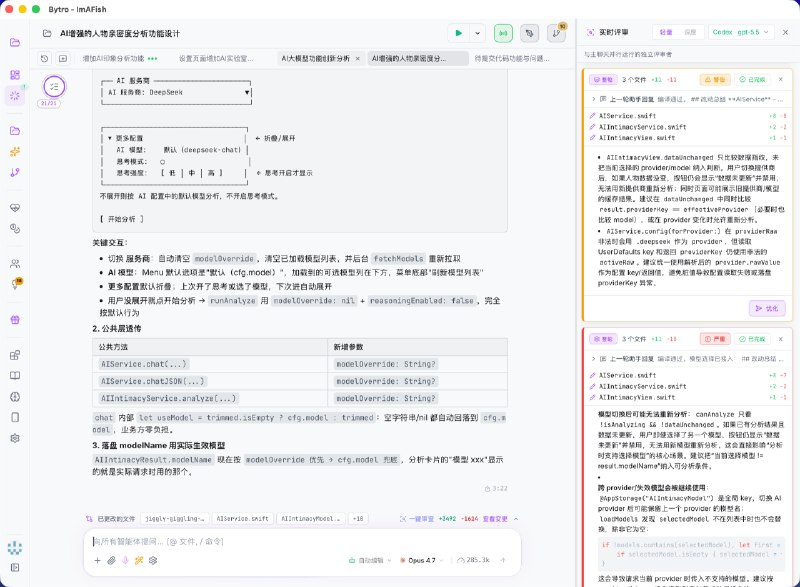Click the orange 警告 badge

715,80
